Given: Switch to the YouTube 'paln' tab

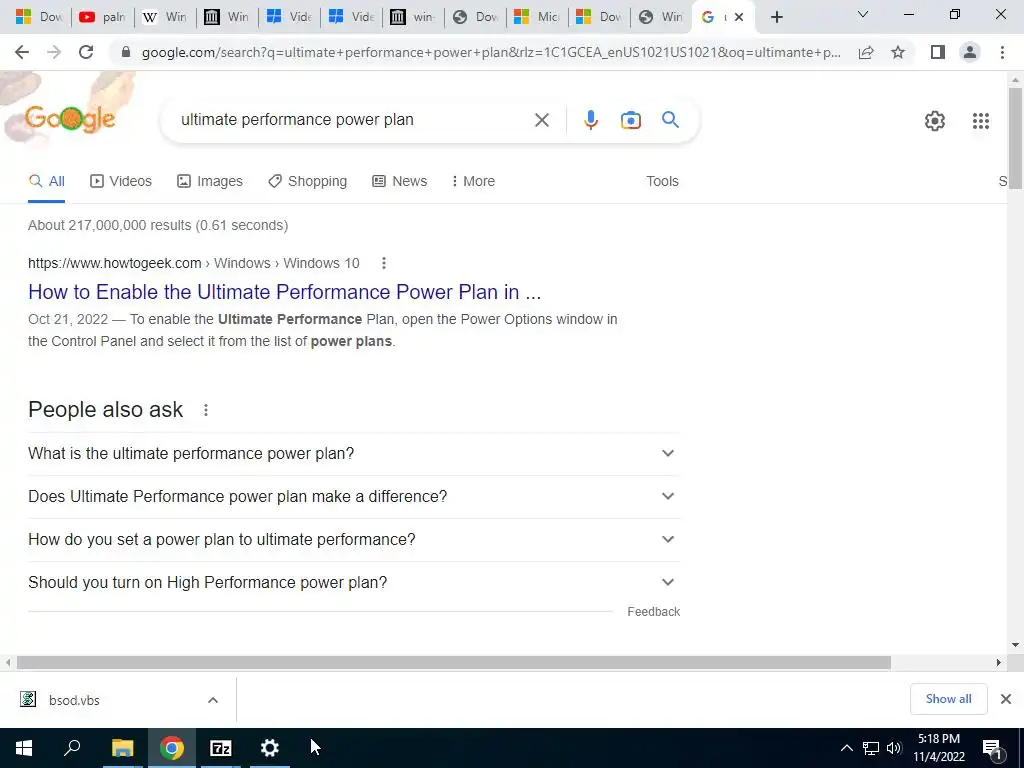Looking at the screenshot, I should point(102,17).
